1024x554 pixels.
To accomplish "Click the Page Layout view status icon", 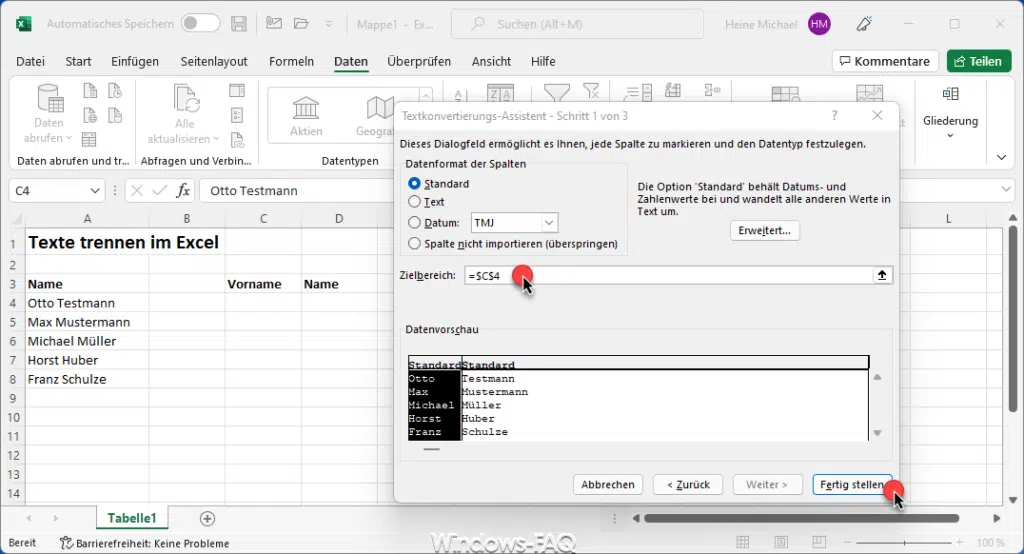I will (780, 543).
